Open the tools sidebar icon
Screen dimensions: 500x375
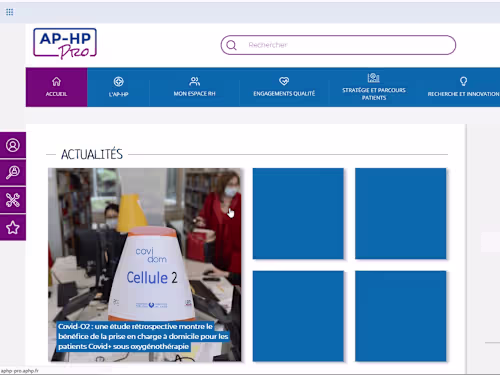[13, 200]
